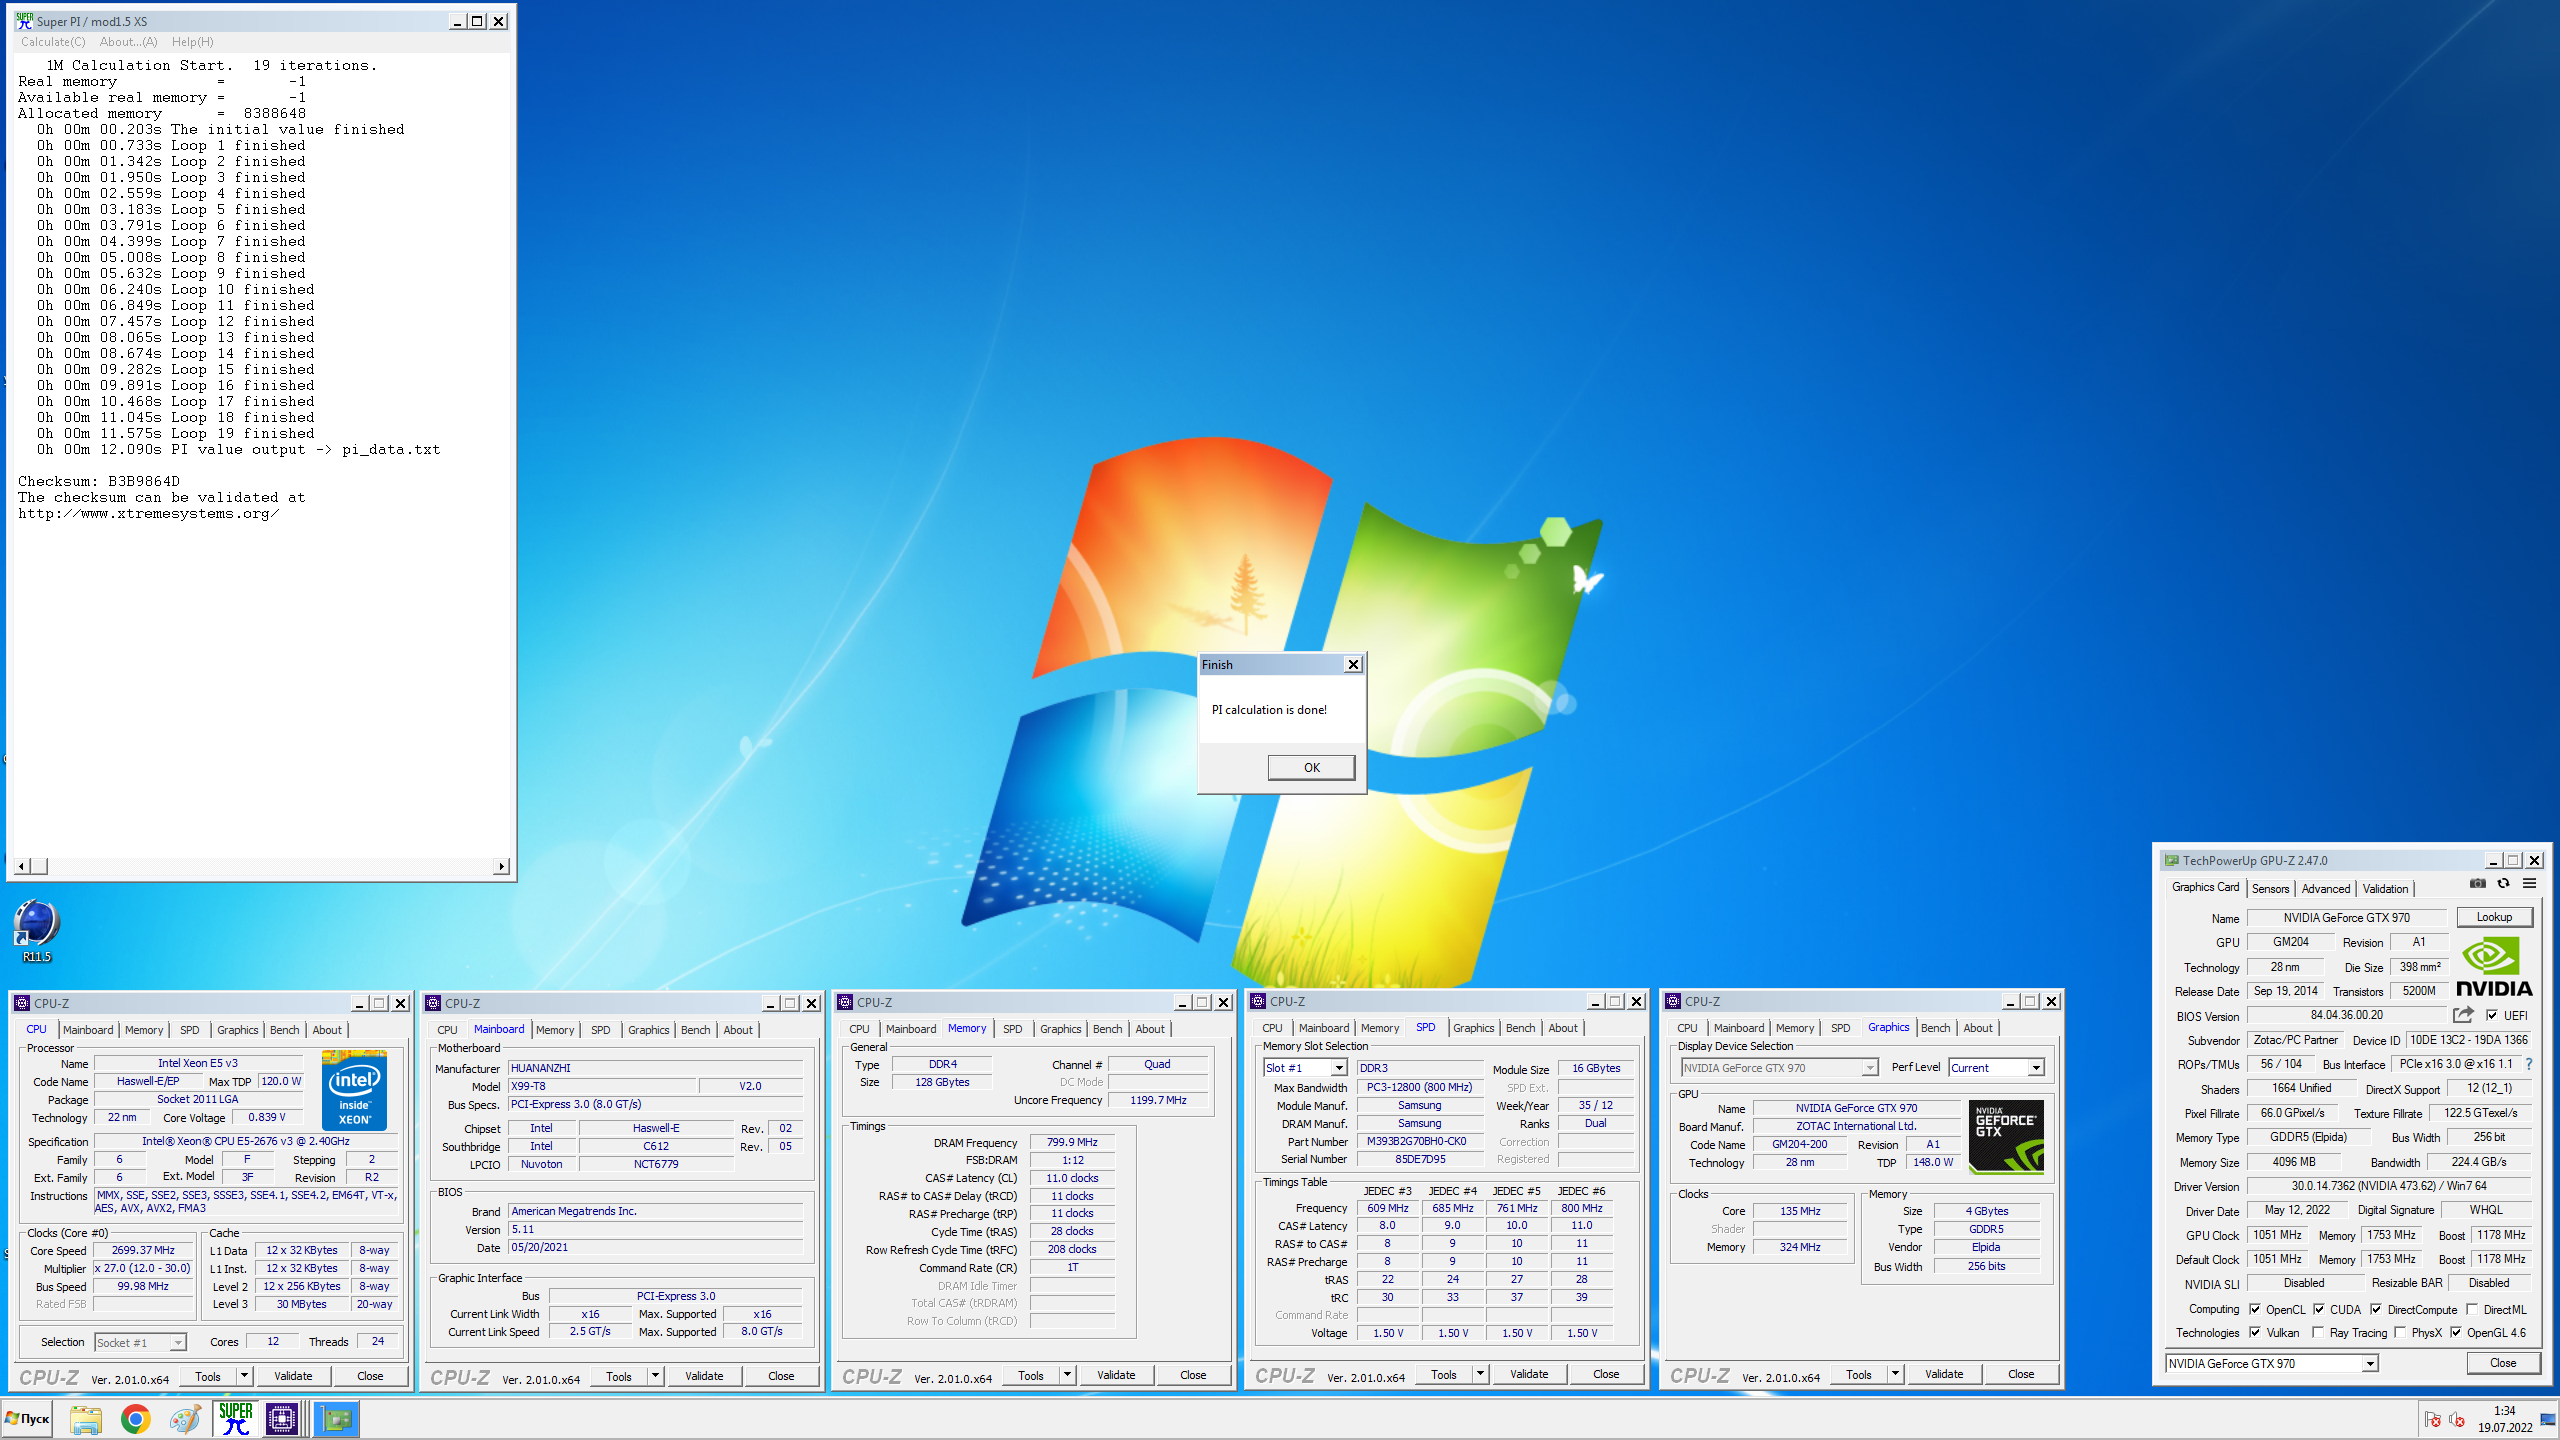Click the title bar icon of the CPU-Z SPD window

tap(1258, 1001)
